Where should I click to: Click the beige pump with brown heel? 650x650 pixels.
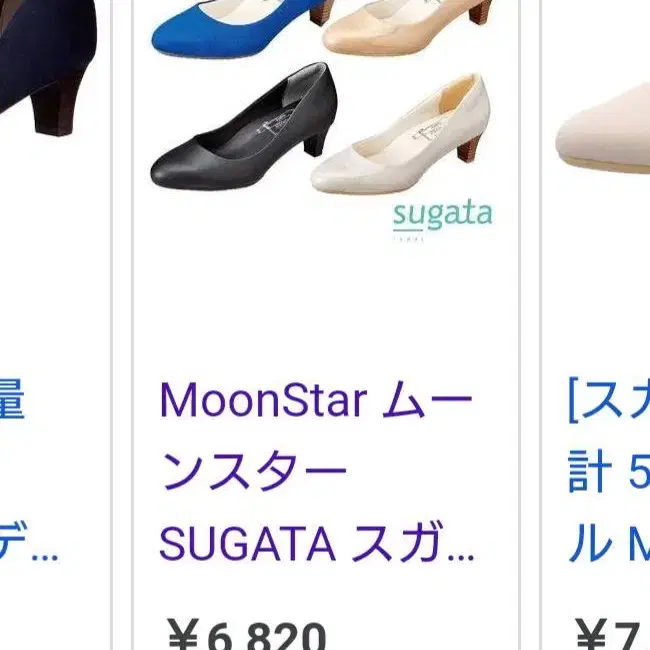(x=406, y=27)
